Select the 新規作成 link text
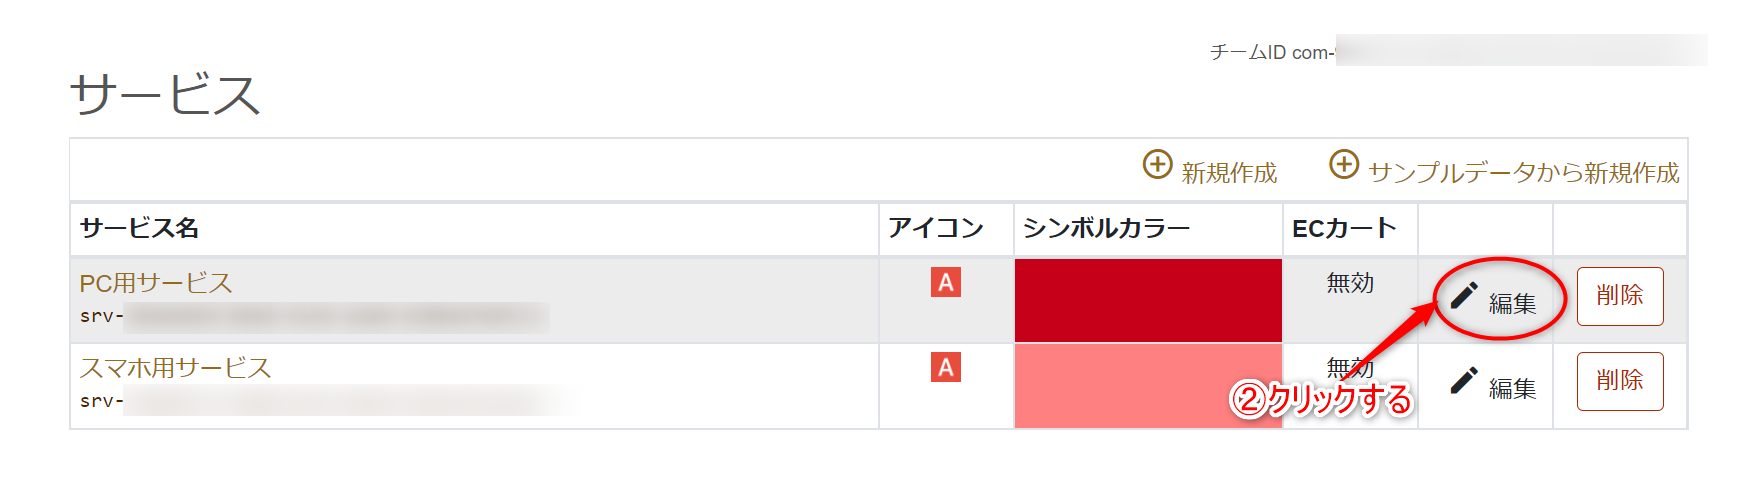This screenshot has width=1758, height=500. coord(1229,173)
